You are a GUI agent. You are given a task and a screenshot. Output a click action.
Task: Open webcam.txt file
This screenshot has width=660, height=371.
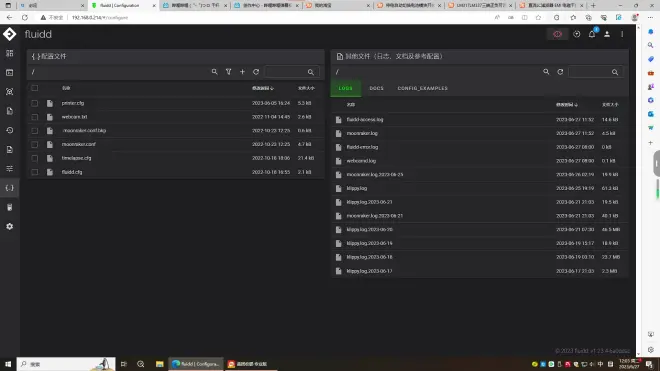pyautogui.click(x=75, y=117)
